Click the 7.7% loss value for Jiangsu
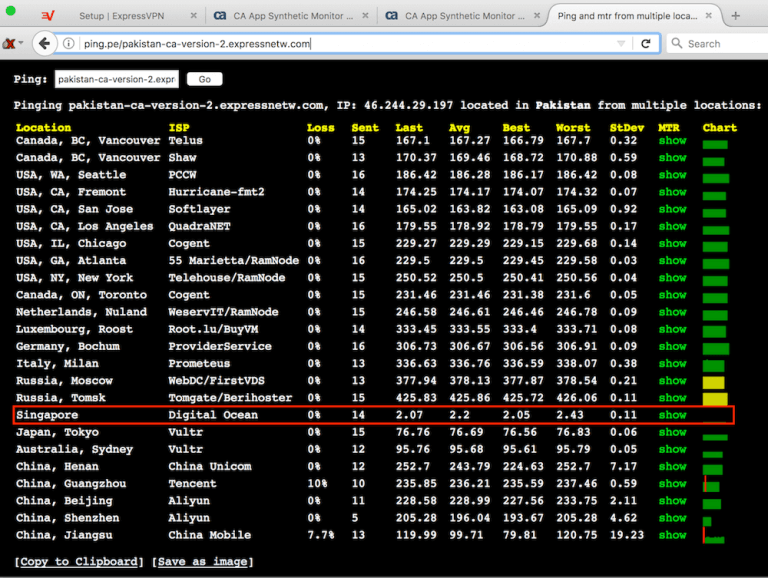Screen dimensions: 768x578 pos(320,535)
